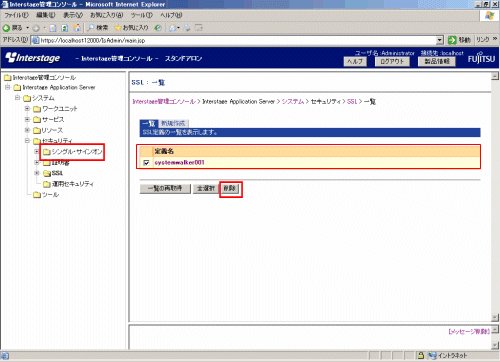Screen dimensions: 500x362
Task: Click the ログアウト button
Action: 392,62
